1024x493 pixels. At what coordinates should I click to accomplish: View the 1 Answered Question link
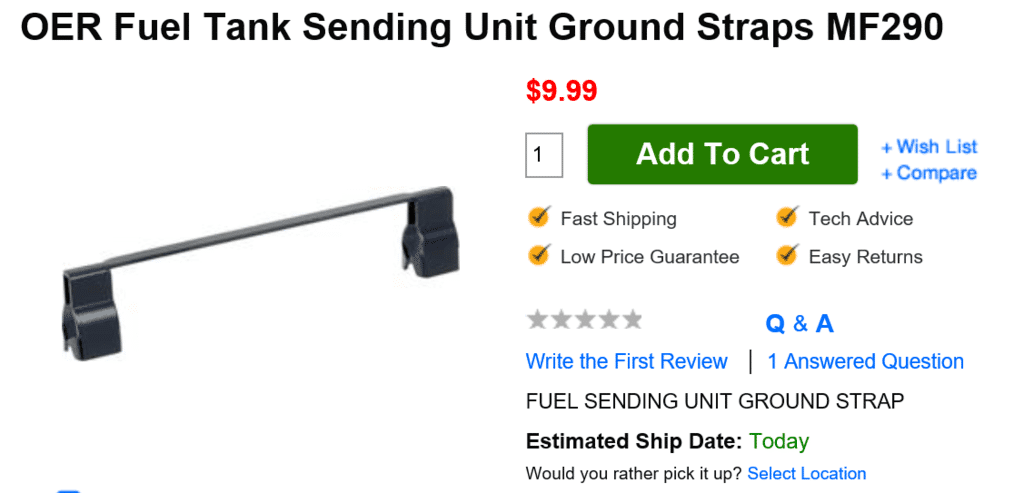coord(866,361)
